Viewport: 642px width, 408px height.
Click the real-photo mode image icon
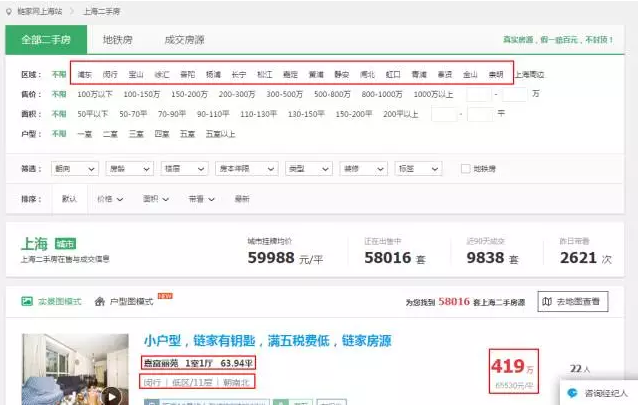pos(27,301)
